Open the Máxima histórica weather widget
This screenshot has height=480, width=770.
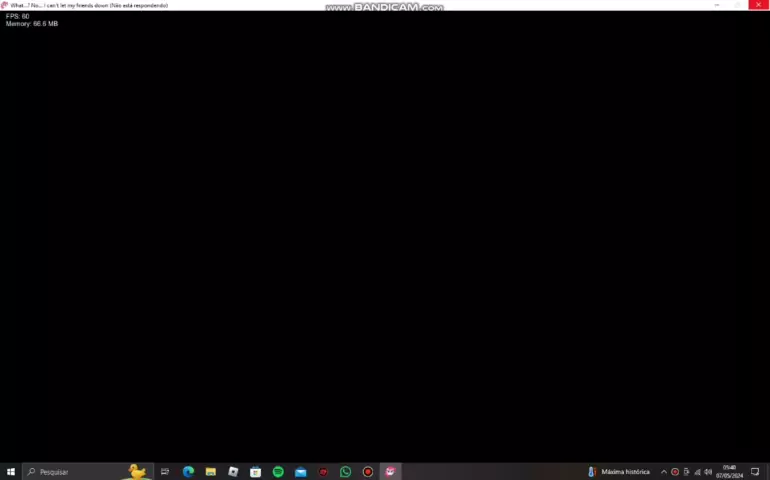click(620, 472)
